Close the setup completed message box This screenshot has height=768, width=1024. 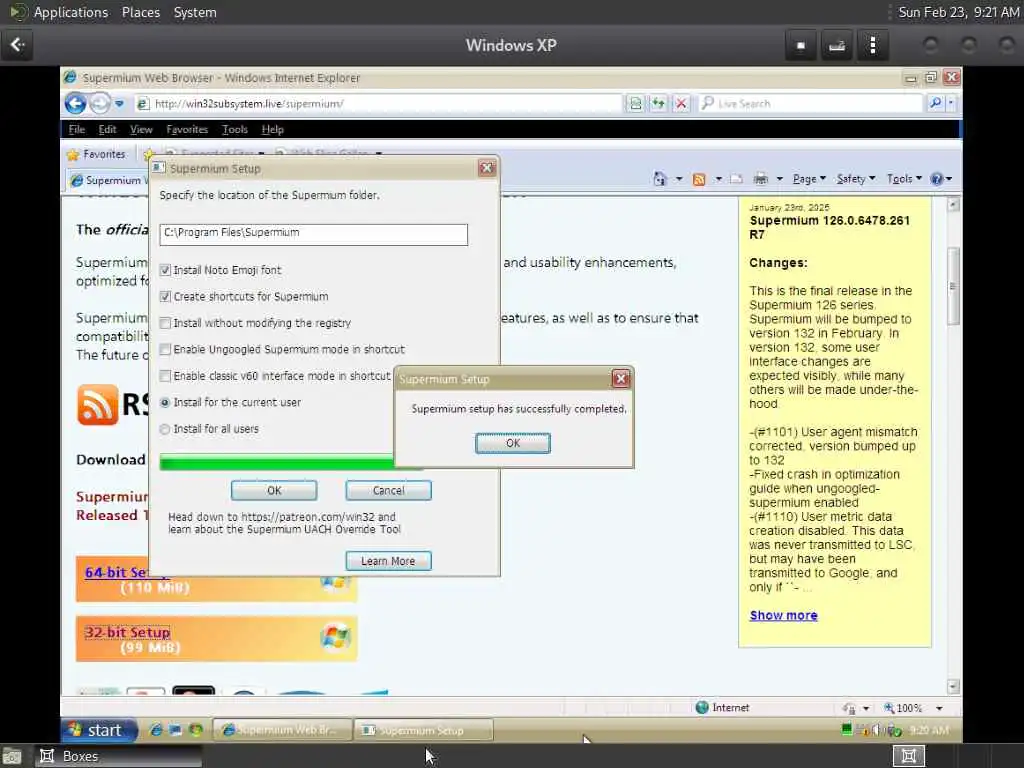tap(620, 378)
